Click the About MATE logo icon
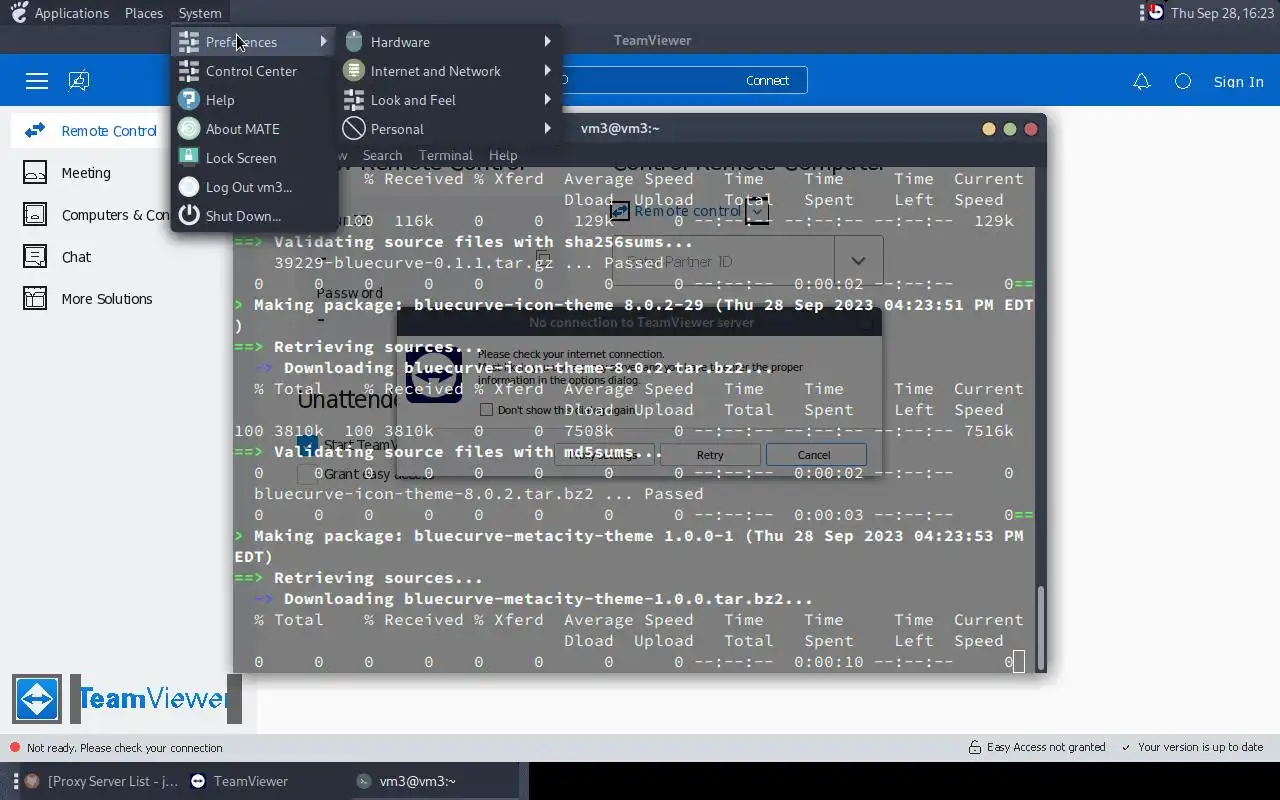The image size is (1280, 800). pyautogui.click(x=189, y=129)
